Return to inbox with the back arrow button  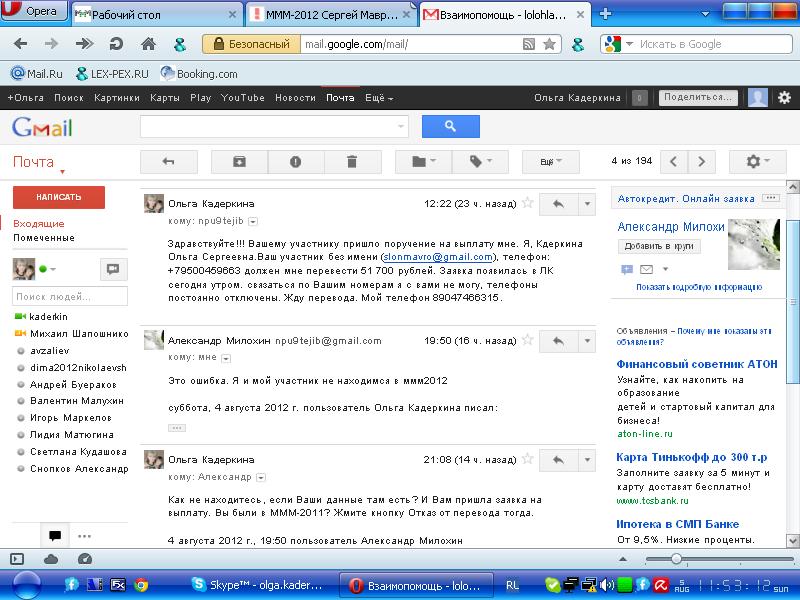coord(169,162)
